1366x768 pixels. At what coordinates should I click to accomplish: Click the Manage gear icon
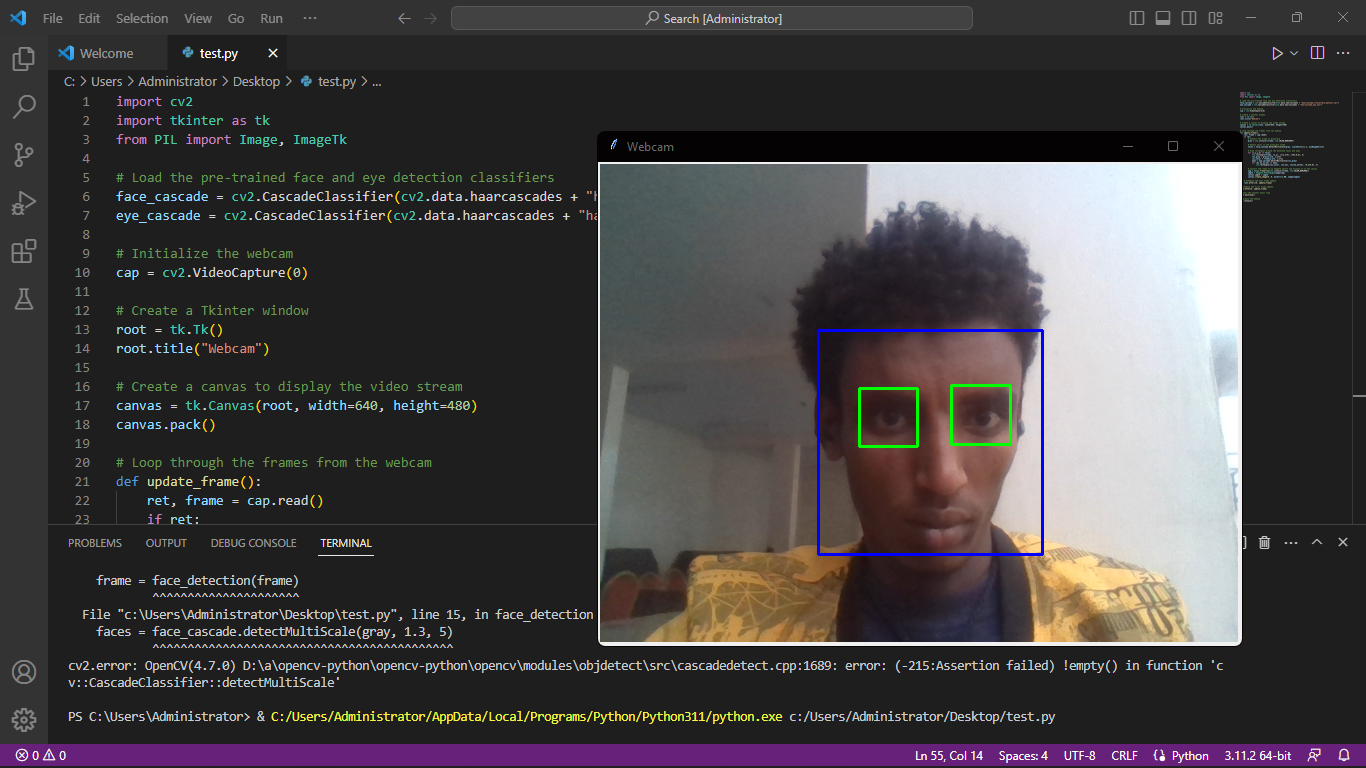pyautogui.click(x=24, y=719)
